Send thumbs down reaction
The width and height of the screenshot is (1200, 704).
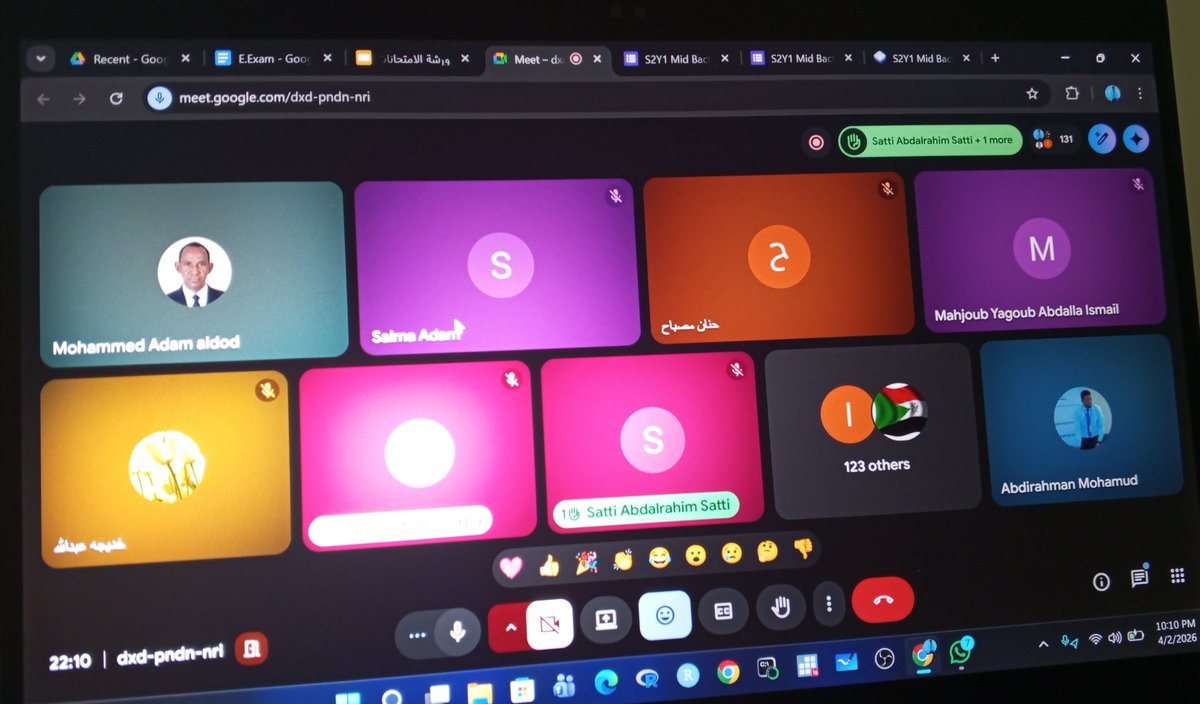[803, 547]
